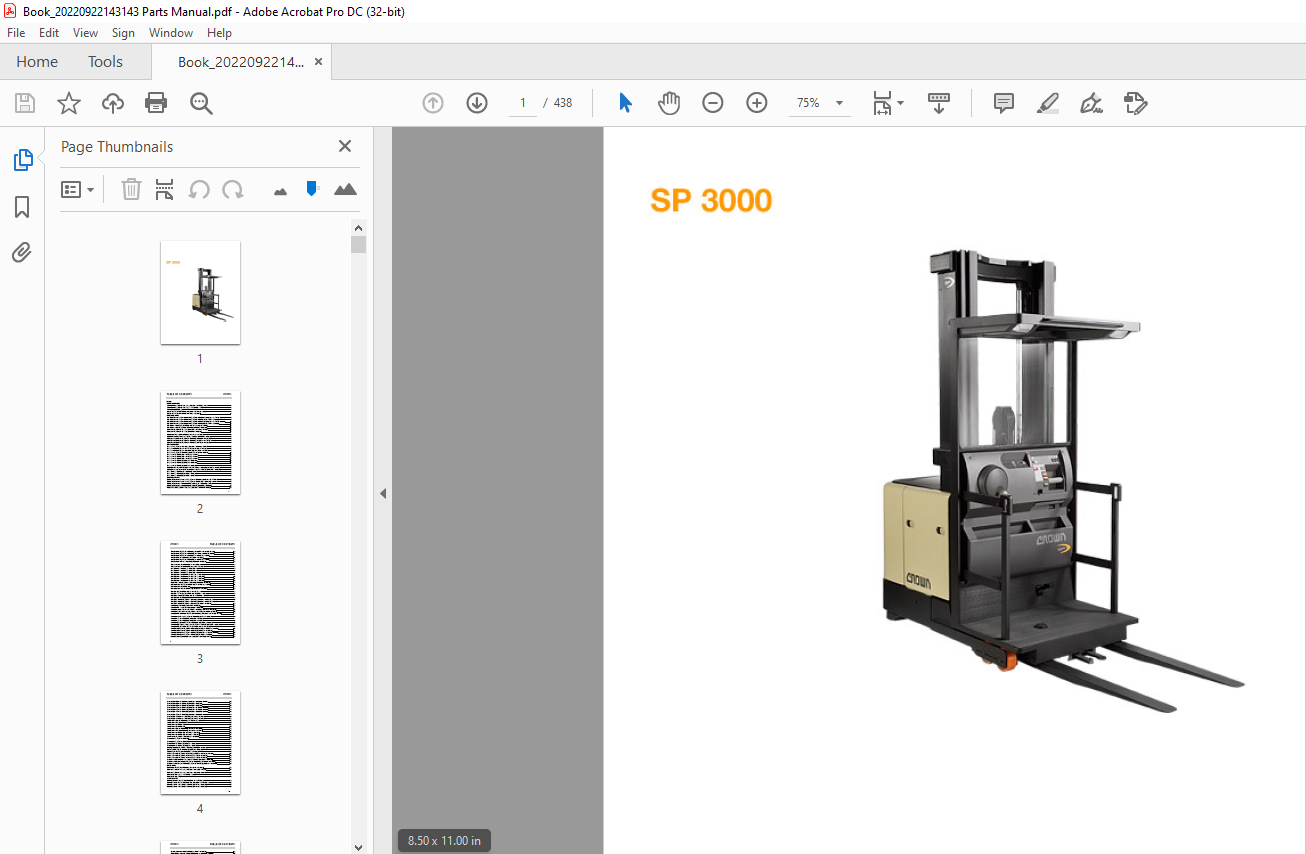Open the Sign menu
Image resolution: width=1306 pixels, height=854 pixels.
pos(123,33)
